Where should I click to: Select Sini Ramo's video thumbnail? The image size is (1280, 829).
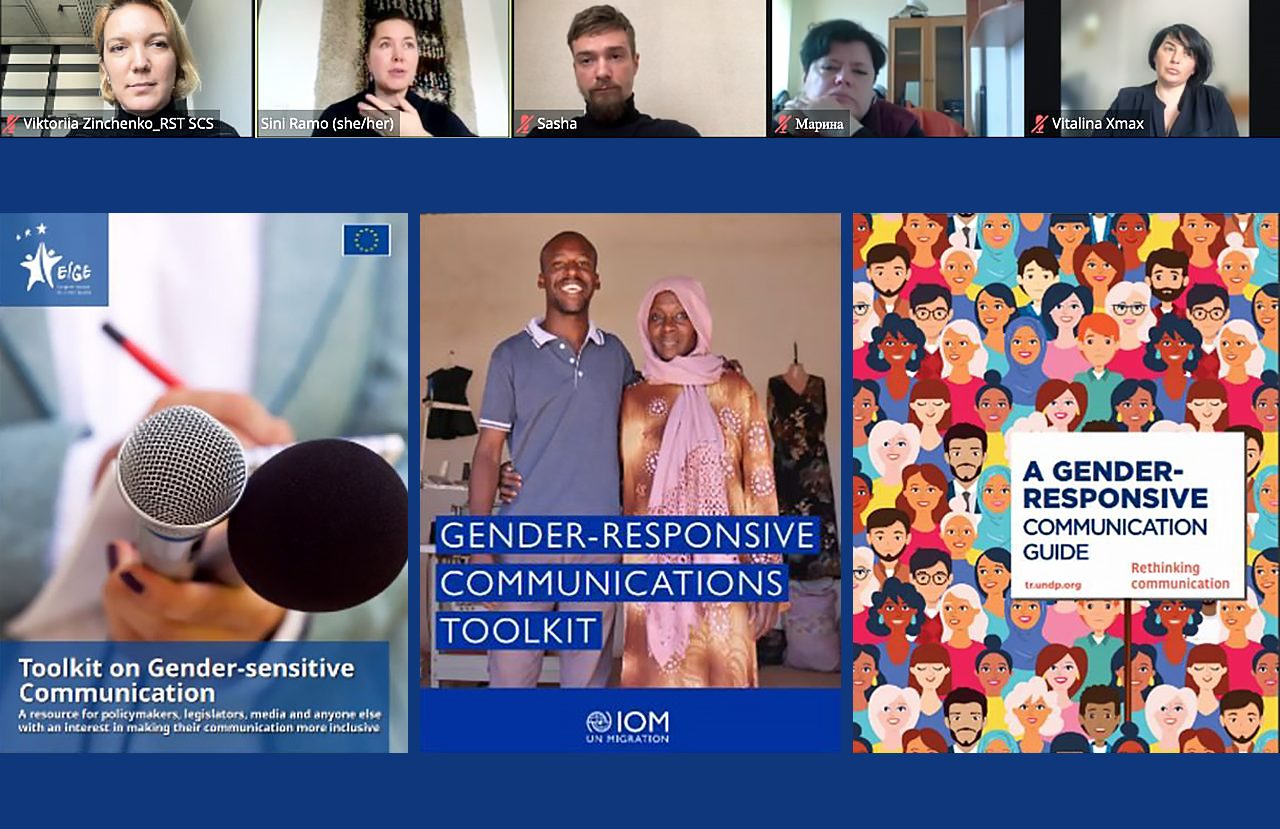pos(383,60)
